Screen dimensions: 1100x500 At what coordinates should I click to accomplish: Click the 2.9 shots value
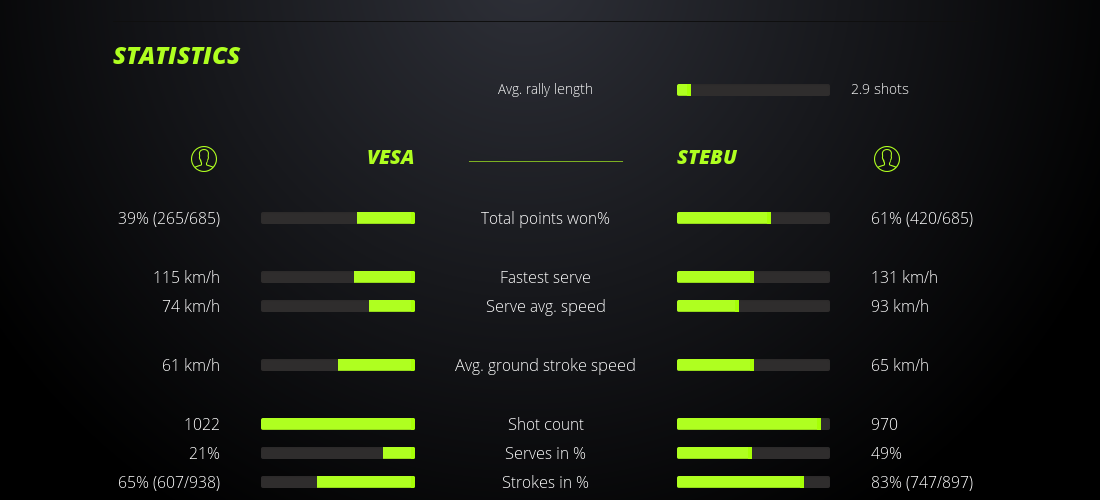point(880,89)
